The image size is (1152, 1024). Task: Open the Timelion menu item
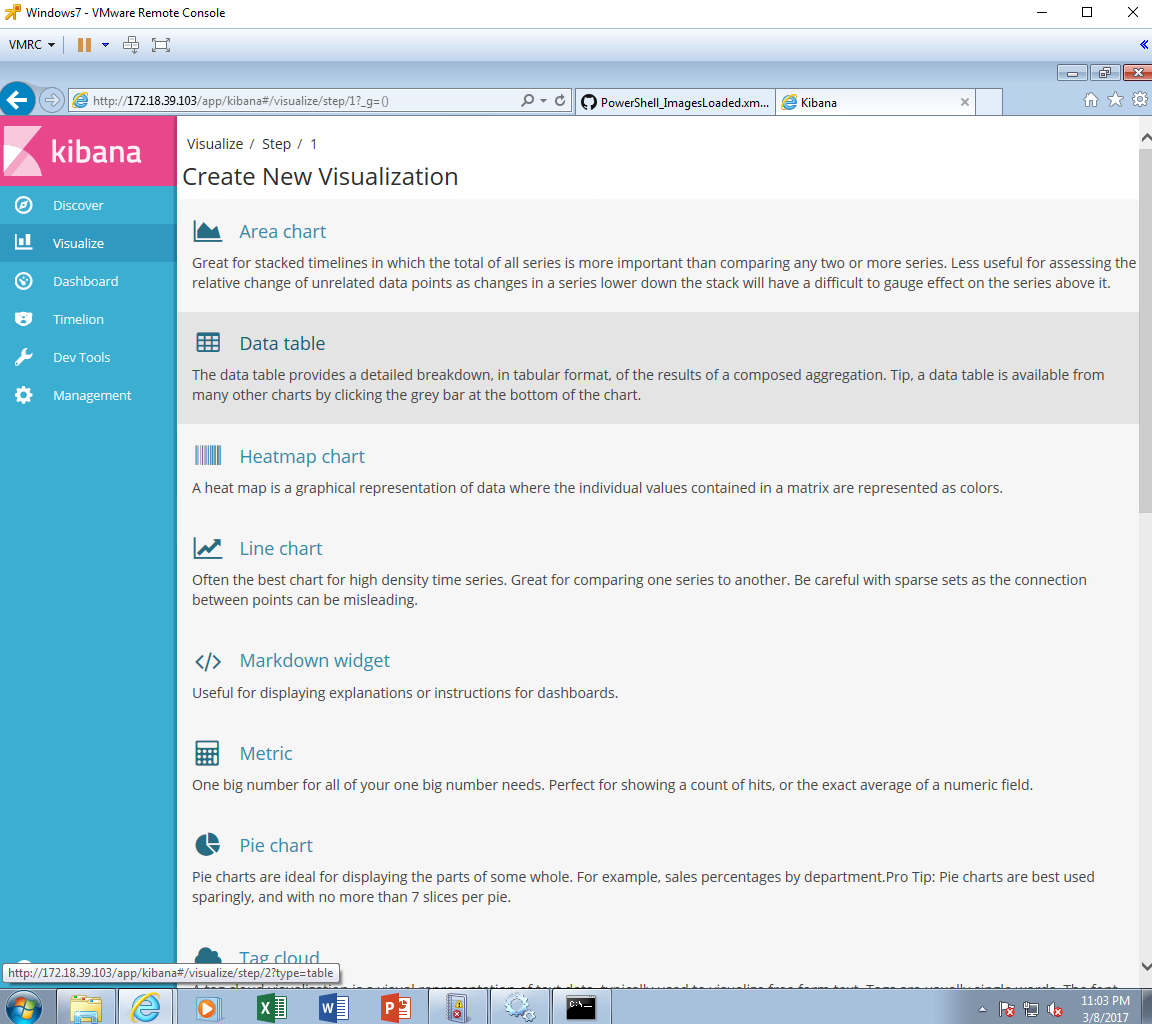point(78,319)
